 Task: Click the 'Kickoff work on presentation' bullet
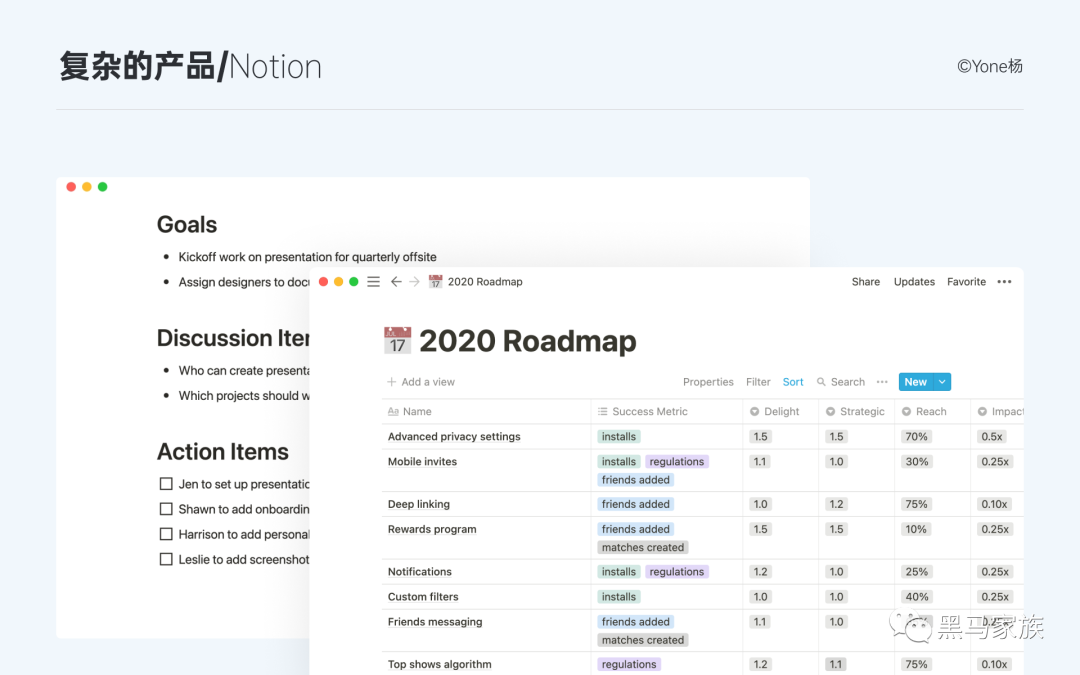pyautogui.click(x=307, y=257)
